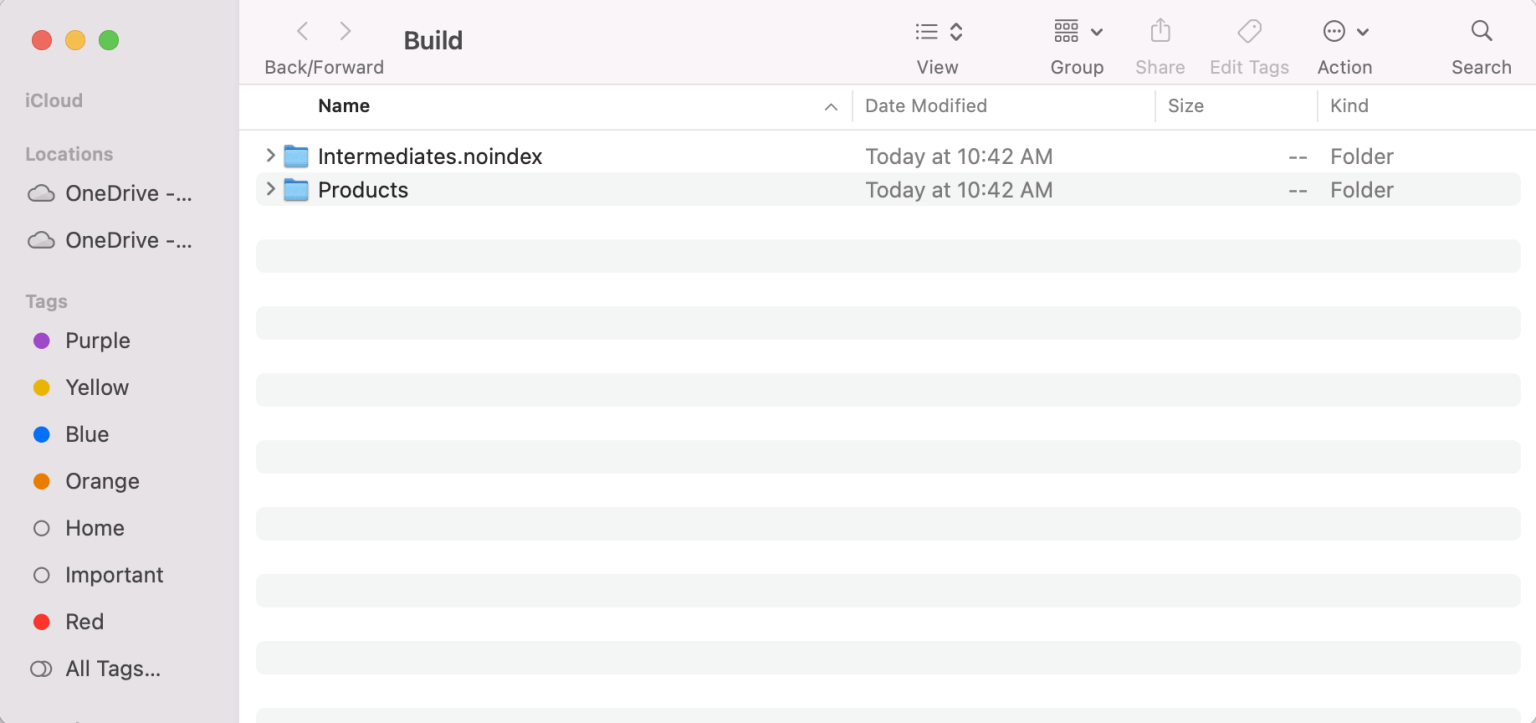Sort by Size column header
The image size is (1536, 723).
pos(1186,106)
